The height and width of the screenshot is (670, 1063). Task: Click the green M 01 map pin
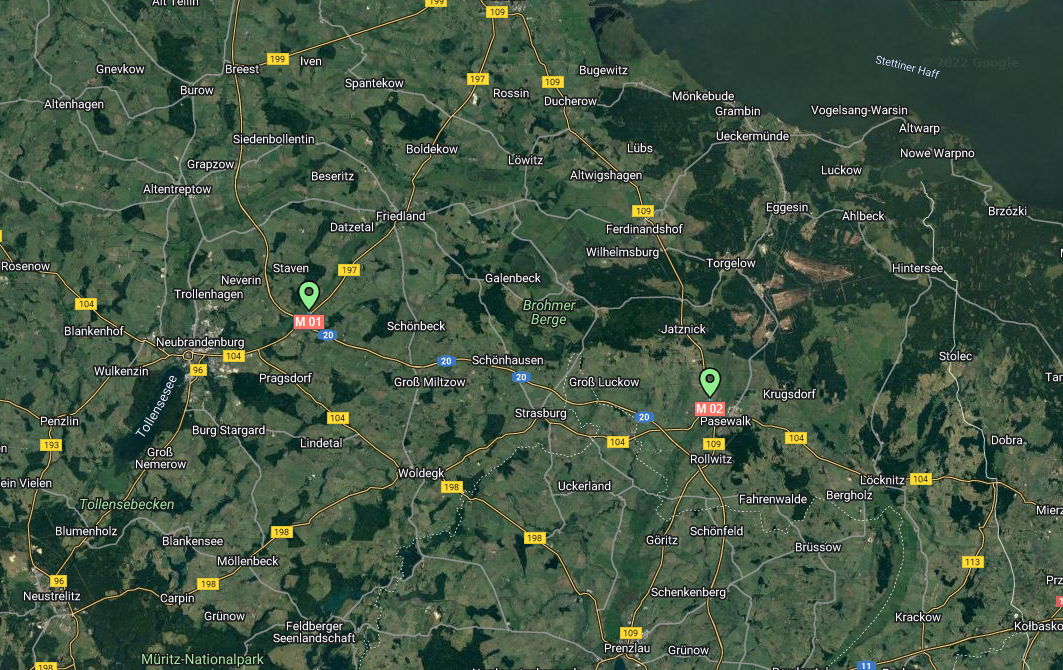tap(308, 296)
